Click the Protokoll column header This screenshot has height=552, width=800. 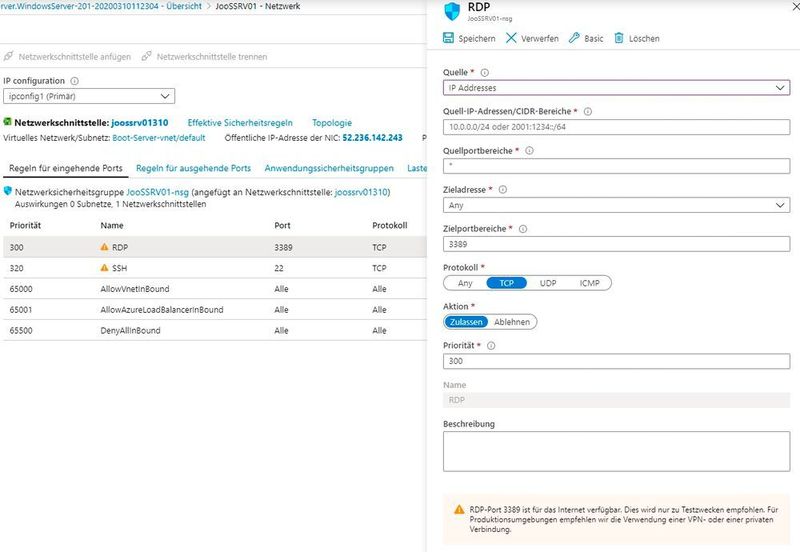390,225
